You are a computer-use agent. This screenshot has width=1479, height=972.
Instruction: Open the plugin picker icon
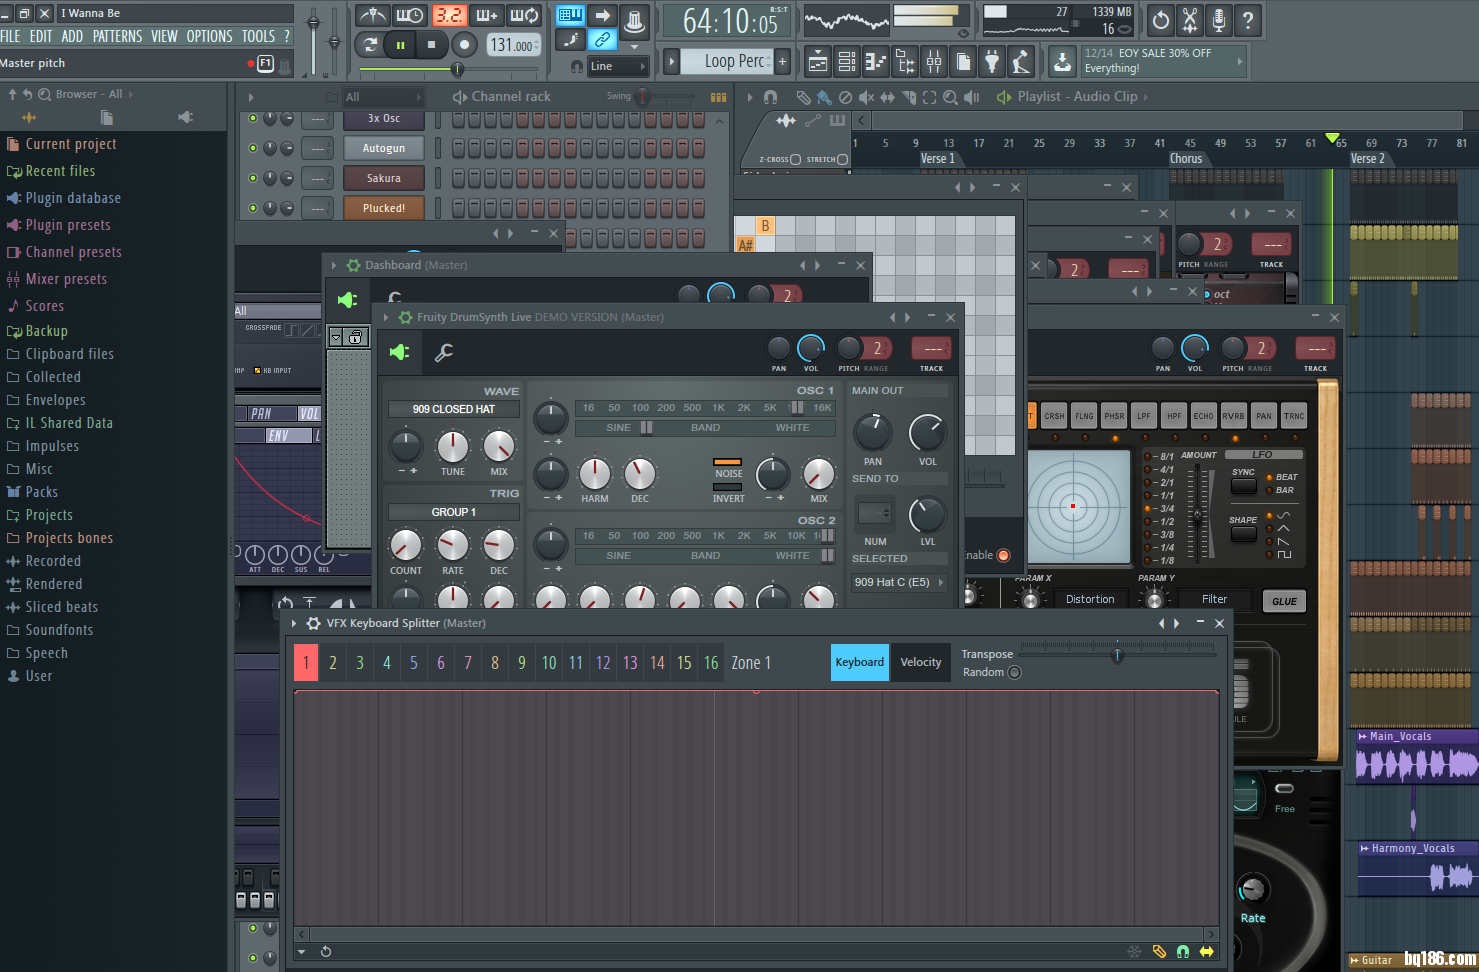tap(992, 62)
